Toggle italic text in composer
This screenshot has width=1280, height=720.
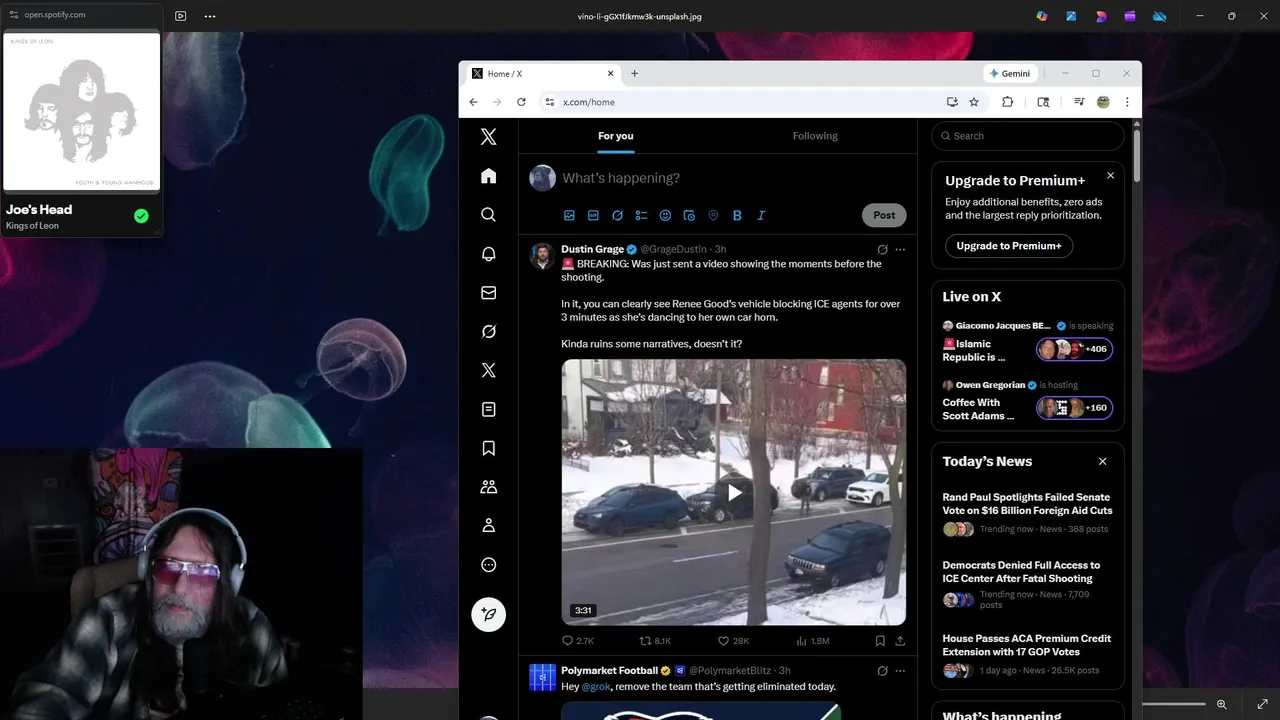[x=761, y=215]
